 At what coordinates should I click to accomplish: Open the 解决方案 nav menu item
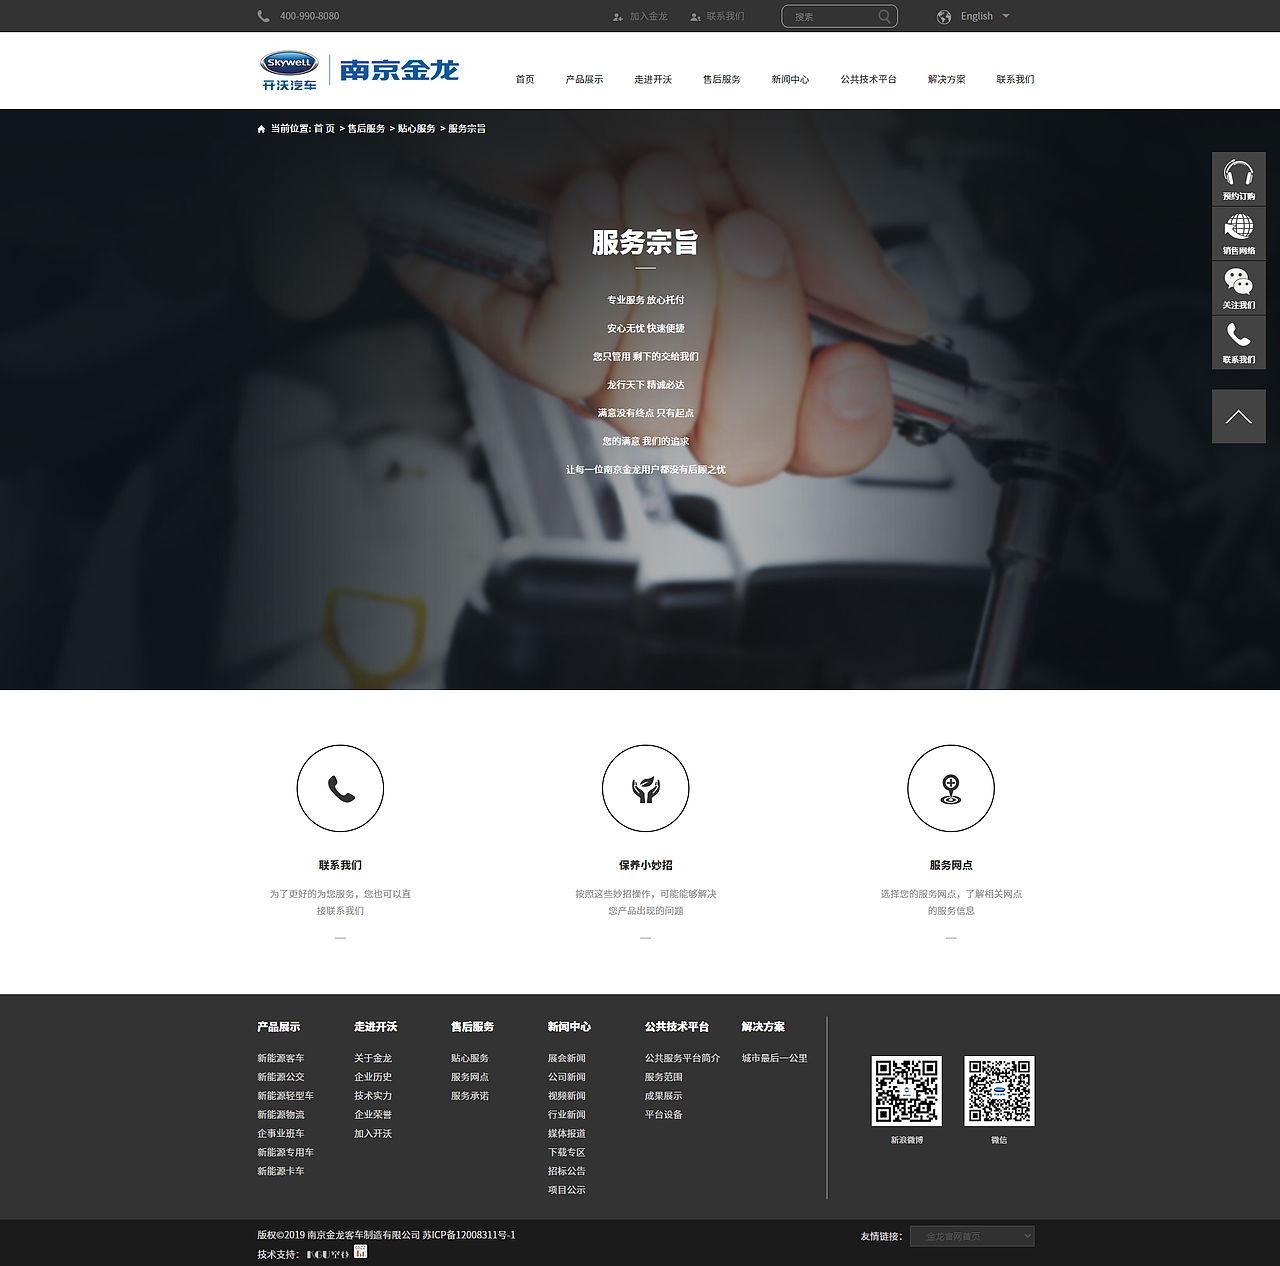[947, 79]
